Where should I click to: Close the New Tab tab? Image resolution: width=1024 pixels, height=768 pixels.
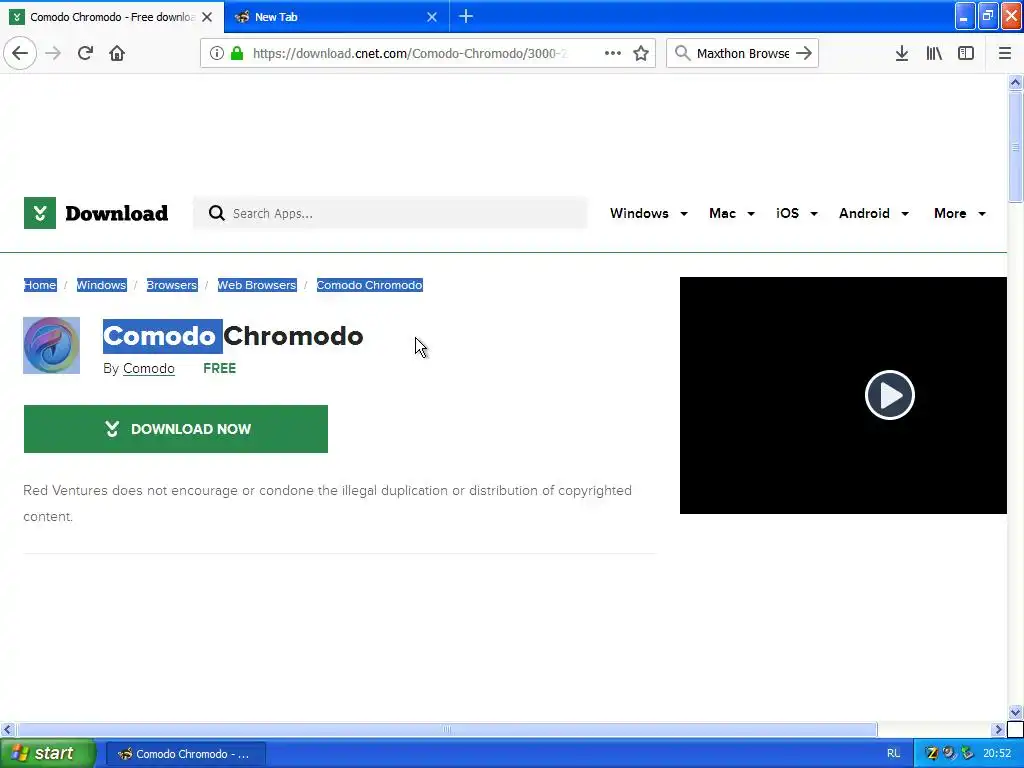point(432,17)
